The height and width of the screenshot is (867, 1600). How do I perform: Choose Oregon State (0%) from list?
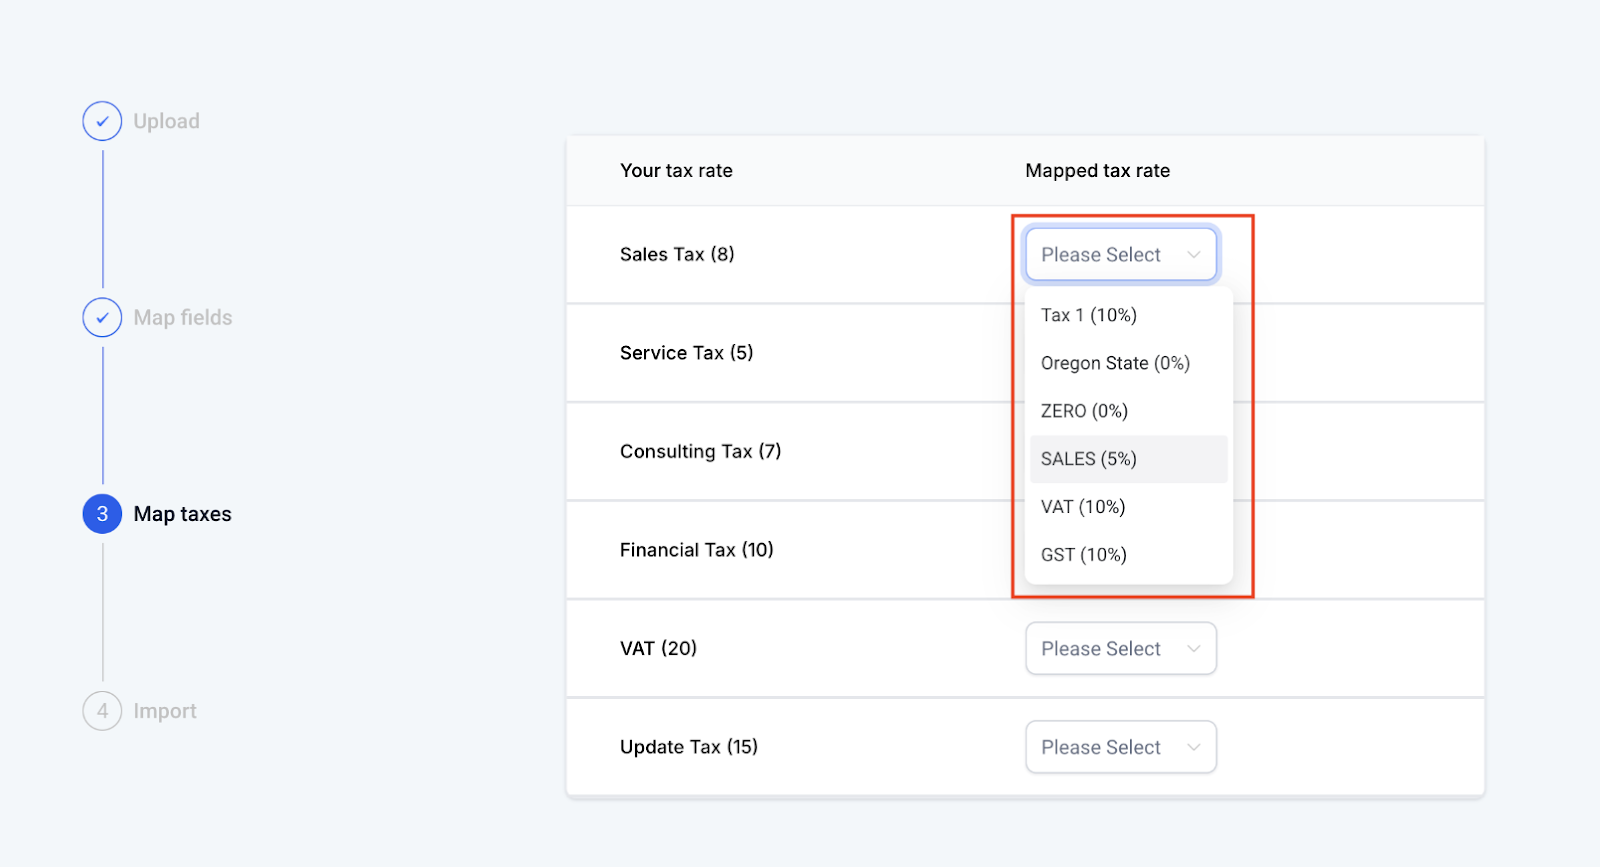(1115, 363)
